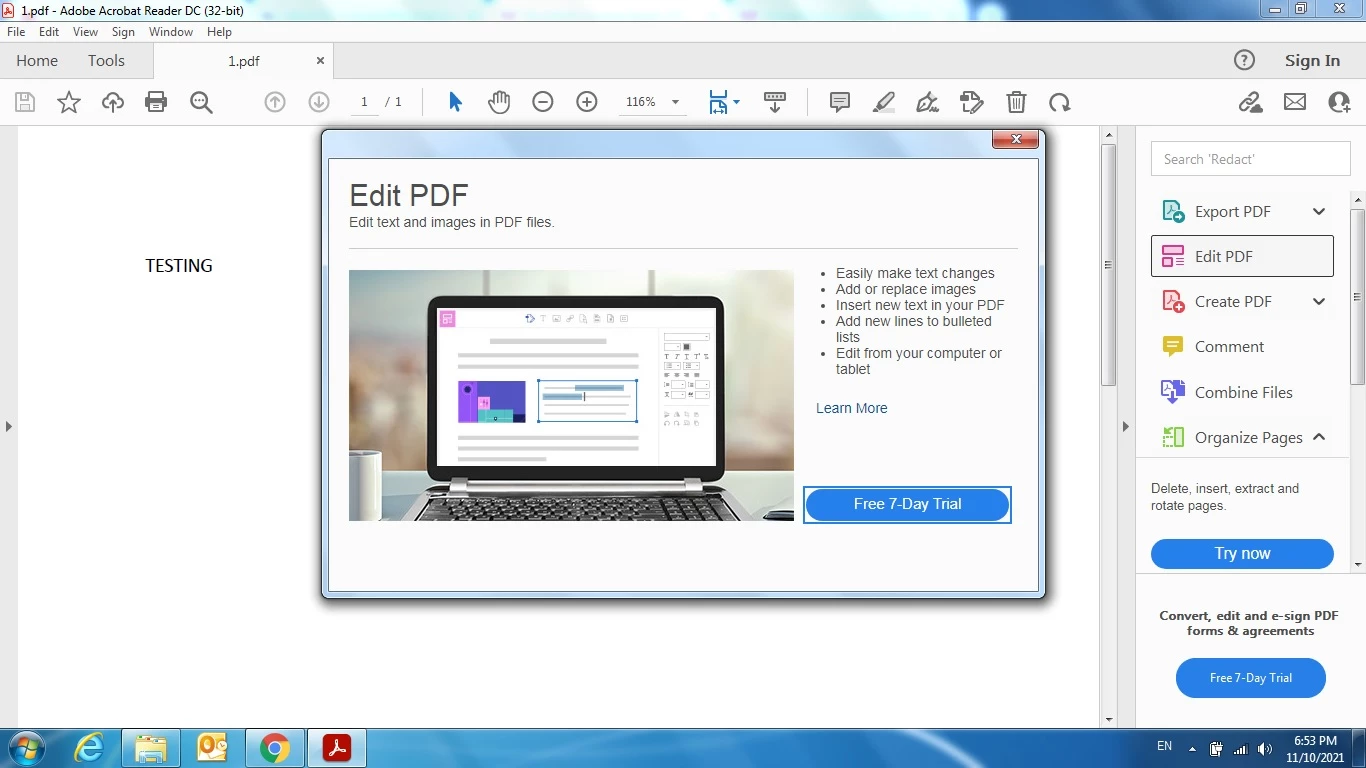1366x768 pixels.
Task: Click Sign In
Action: point(1312,60)
